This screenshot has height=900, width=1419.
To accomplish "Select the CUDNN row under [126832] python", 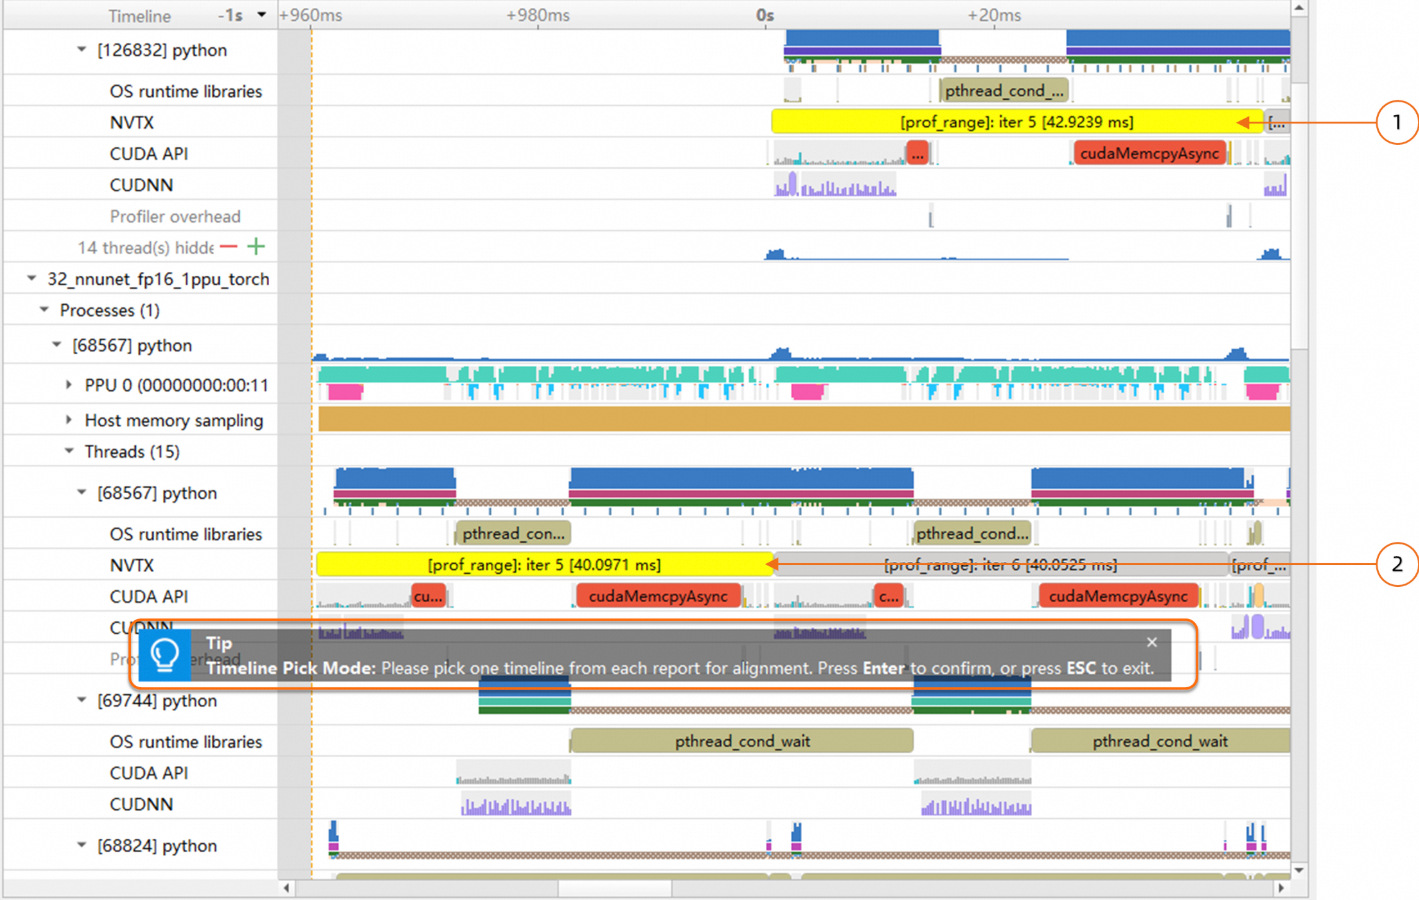I will click(x=140, y=185).
